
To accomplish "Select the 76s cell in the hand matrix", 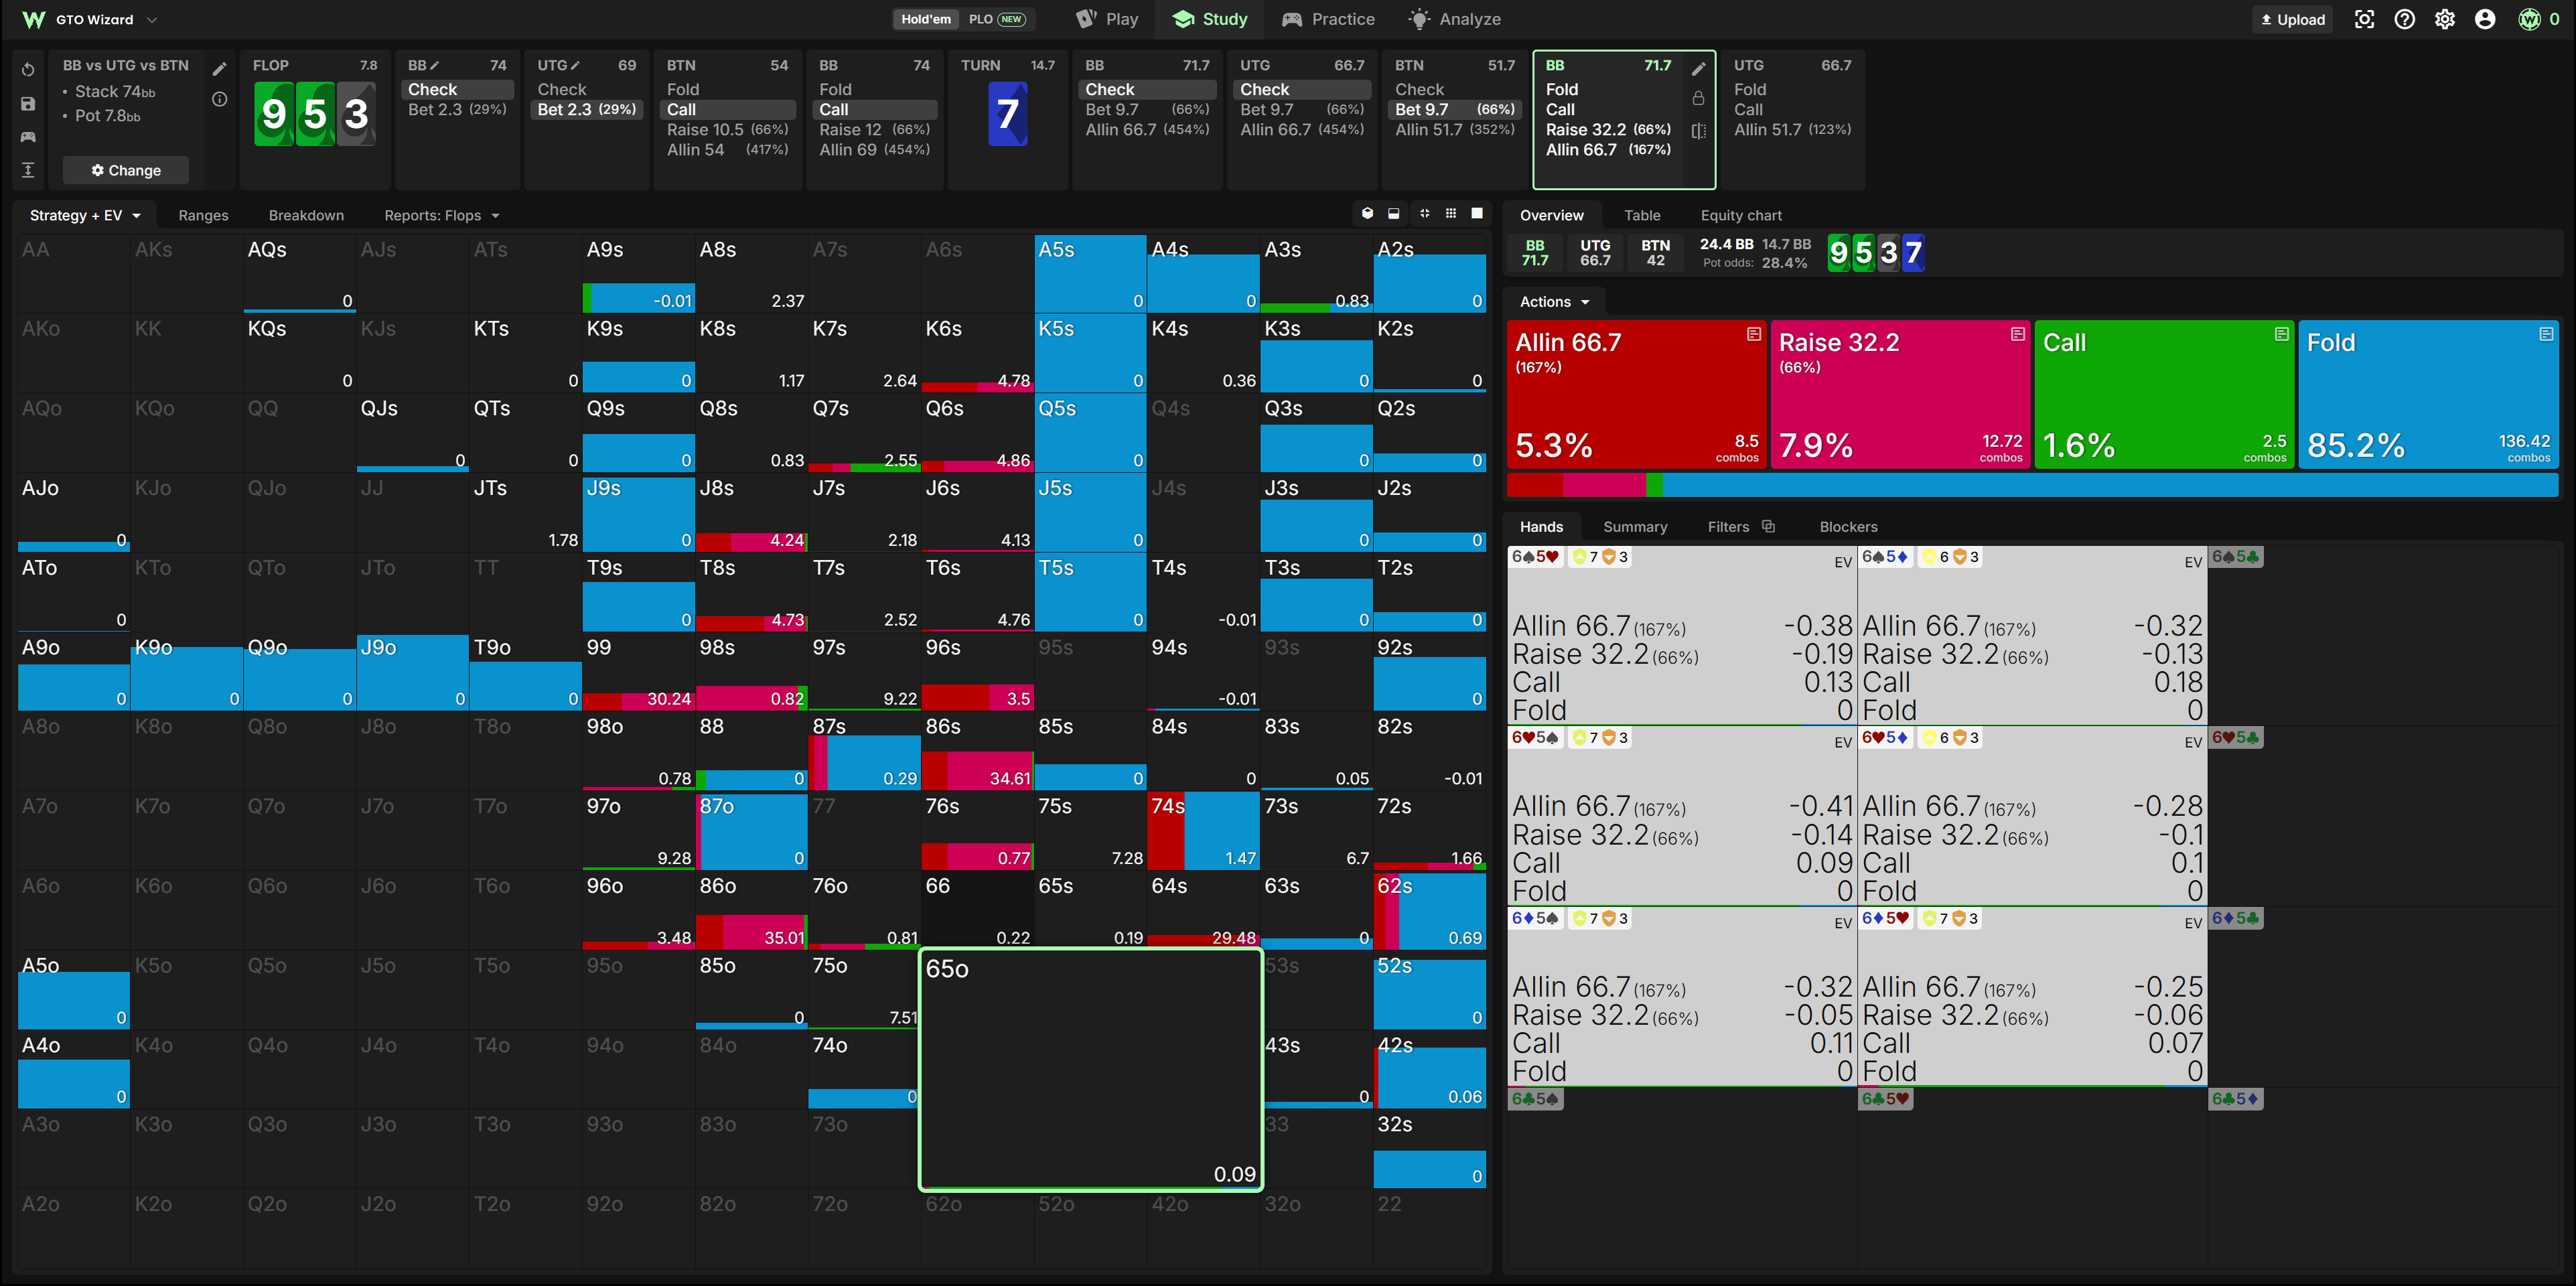I will (x=977, y=831).
